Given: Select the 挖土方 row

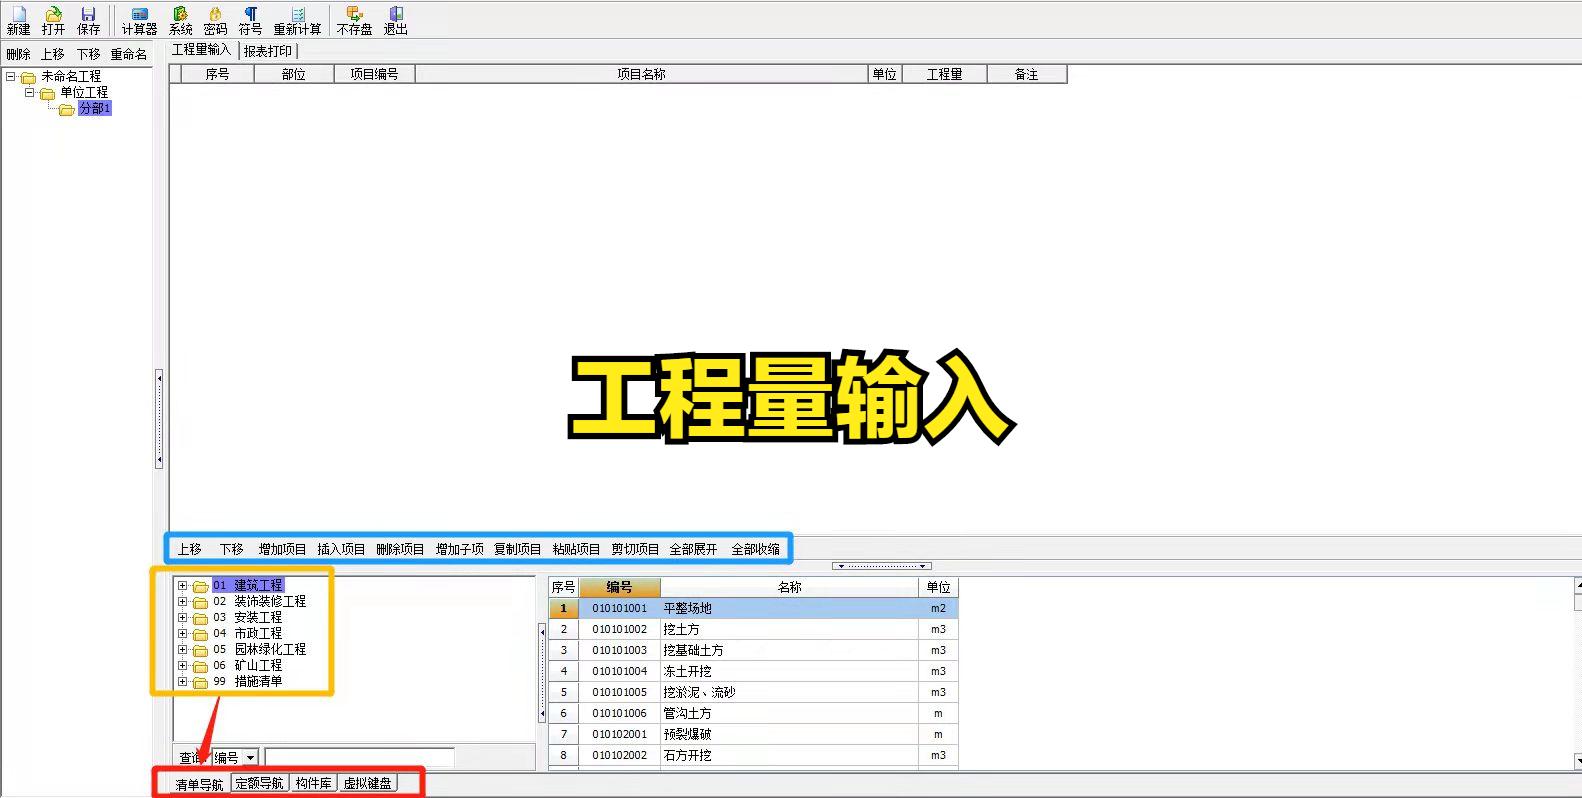Looking at the screenshot, I should coord(753,629).
